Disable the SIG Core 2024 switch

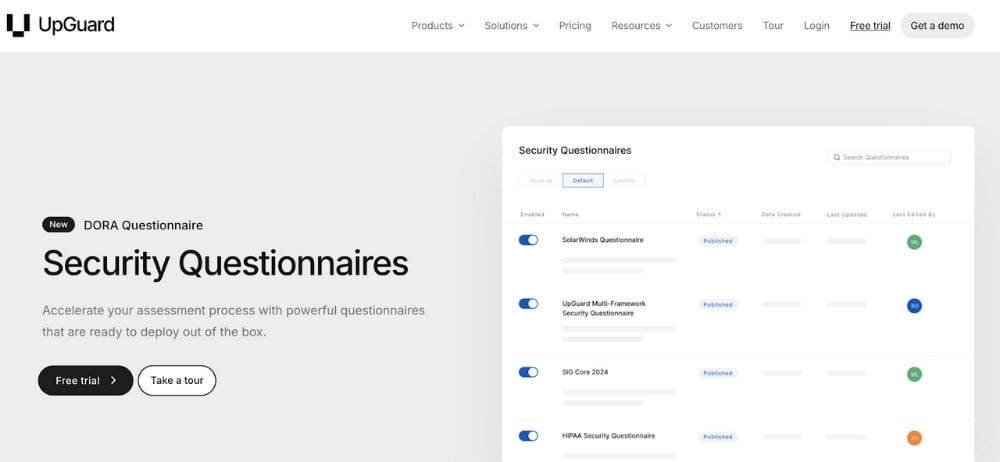pyautogui.click(x=528, y=372)
